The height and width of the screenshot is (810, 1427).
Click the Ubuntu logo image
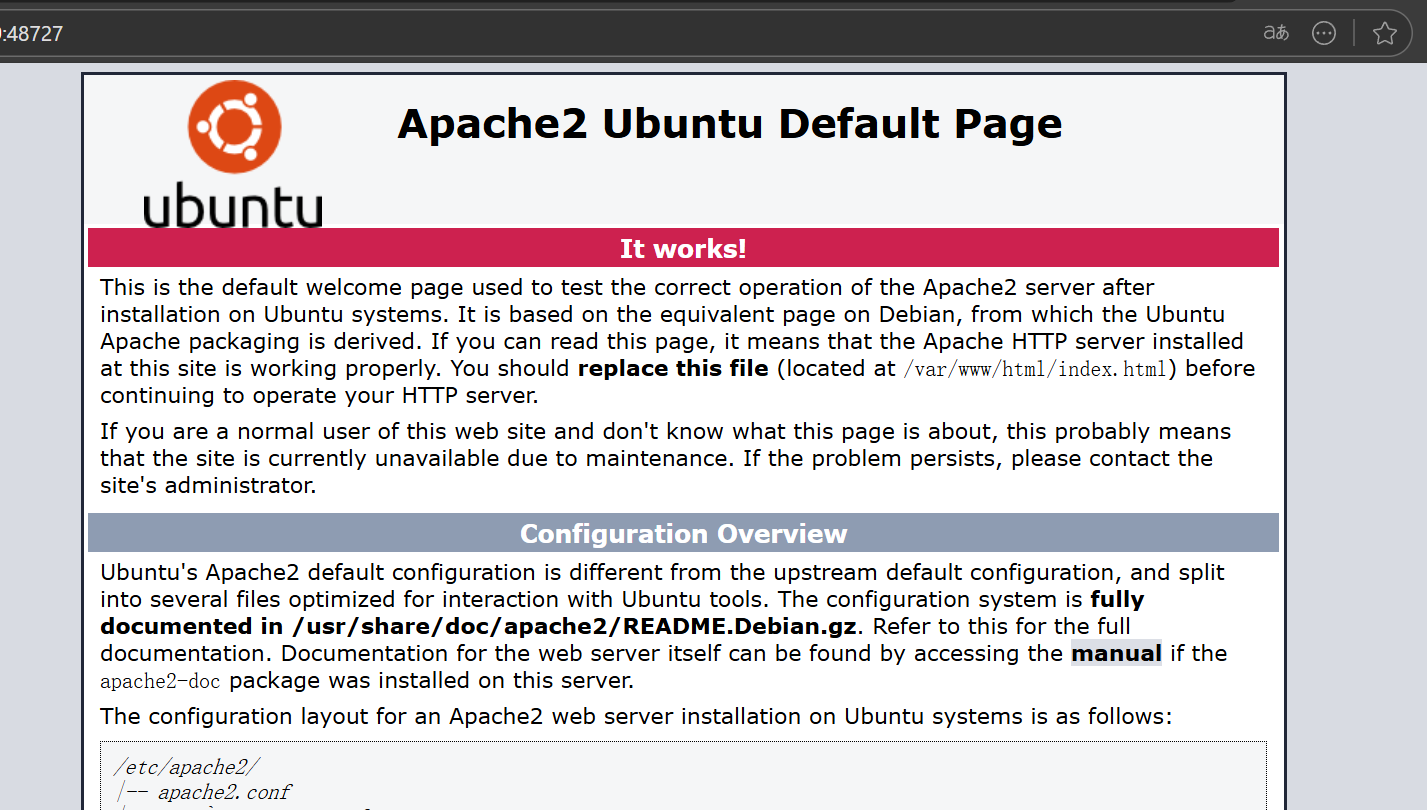(234, 154)
